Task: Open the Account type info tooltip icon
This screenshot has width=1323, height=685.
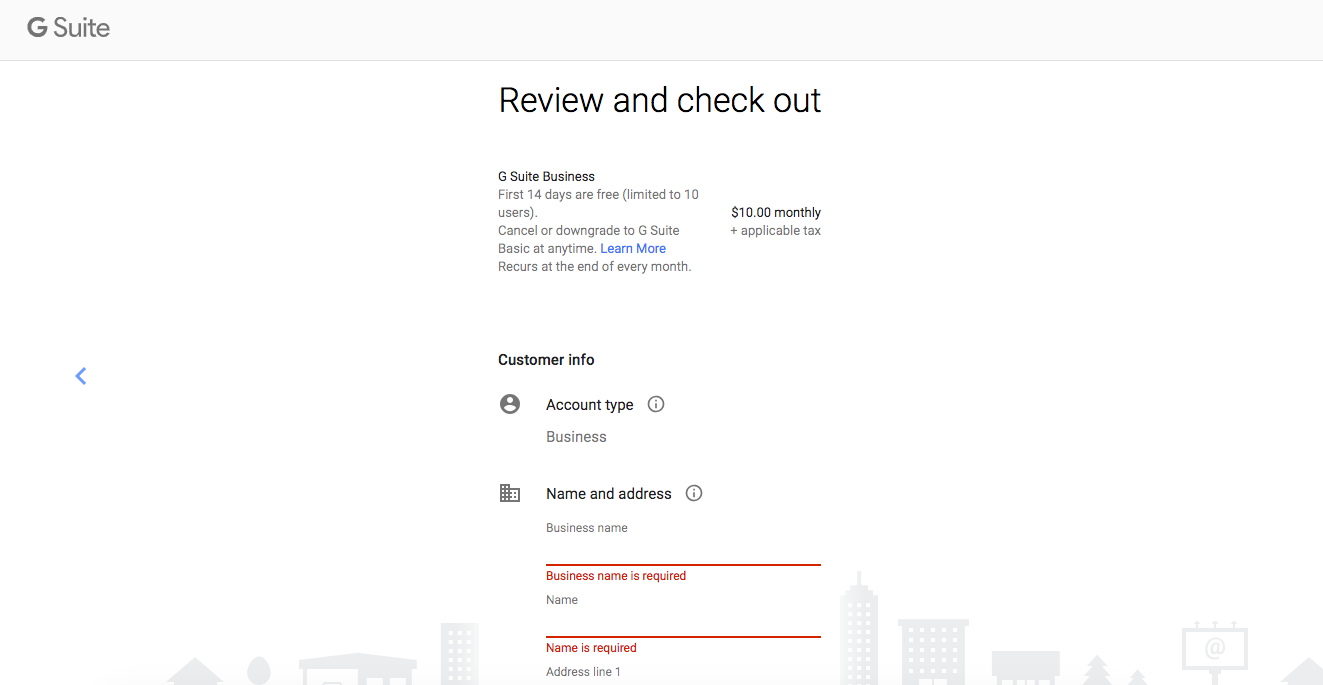Action: [x=656, y=404]
